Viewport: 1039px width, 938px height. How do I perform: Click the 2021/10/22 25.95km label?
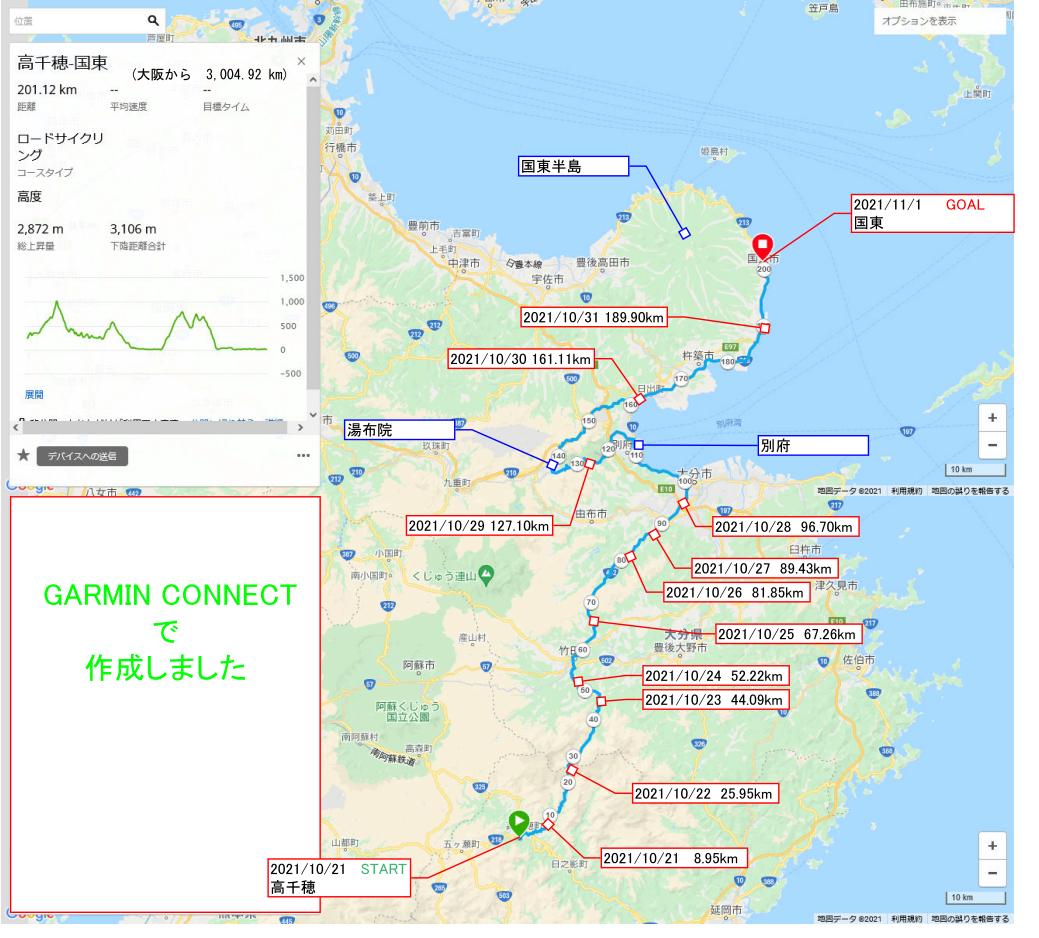705,794
